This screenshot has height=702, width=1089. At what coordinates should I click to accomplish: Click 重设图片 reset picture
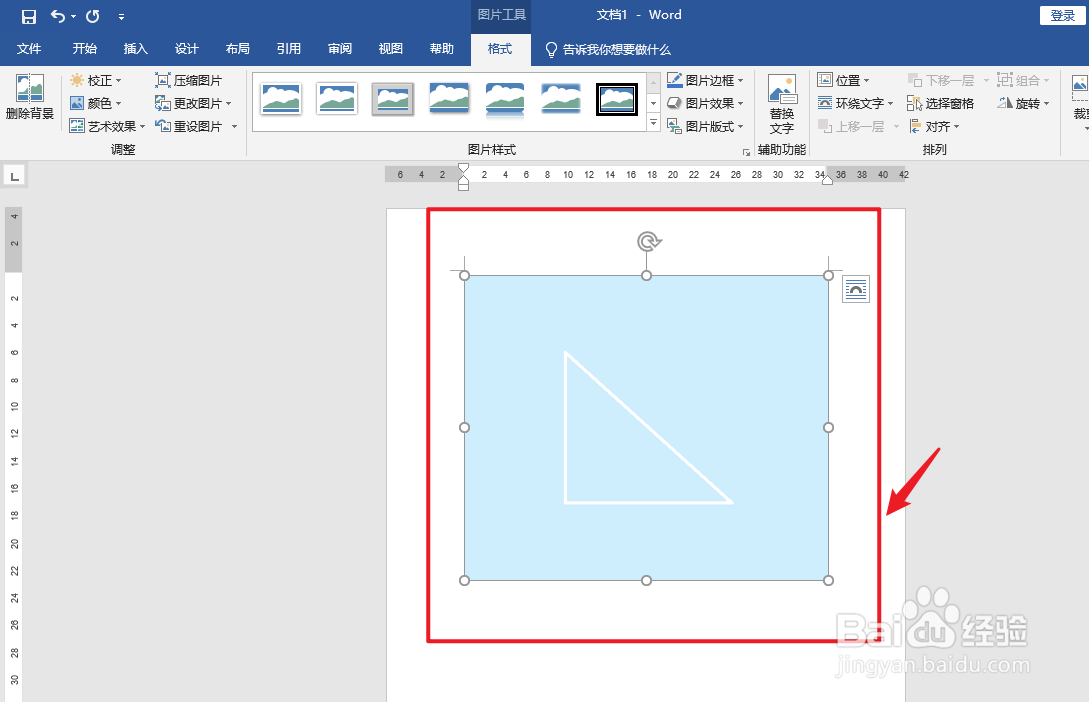(189, 126)
